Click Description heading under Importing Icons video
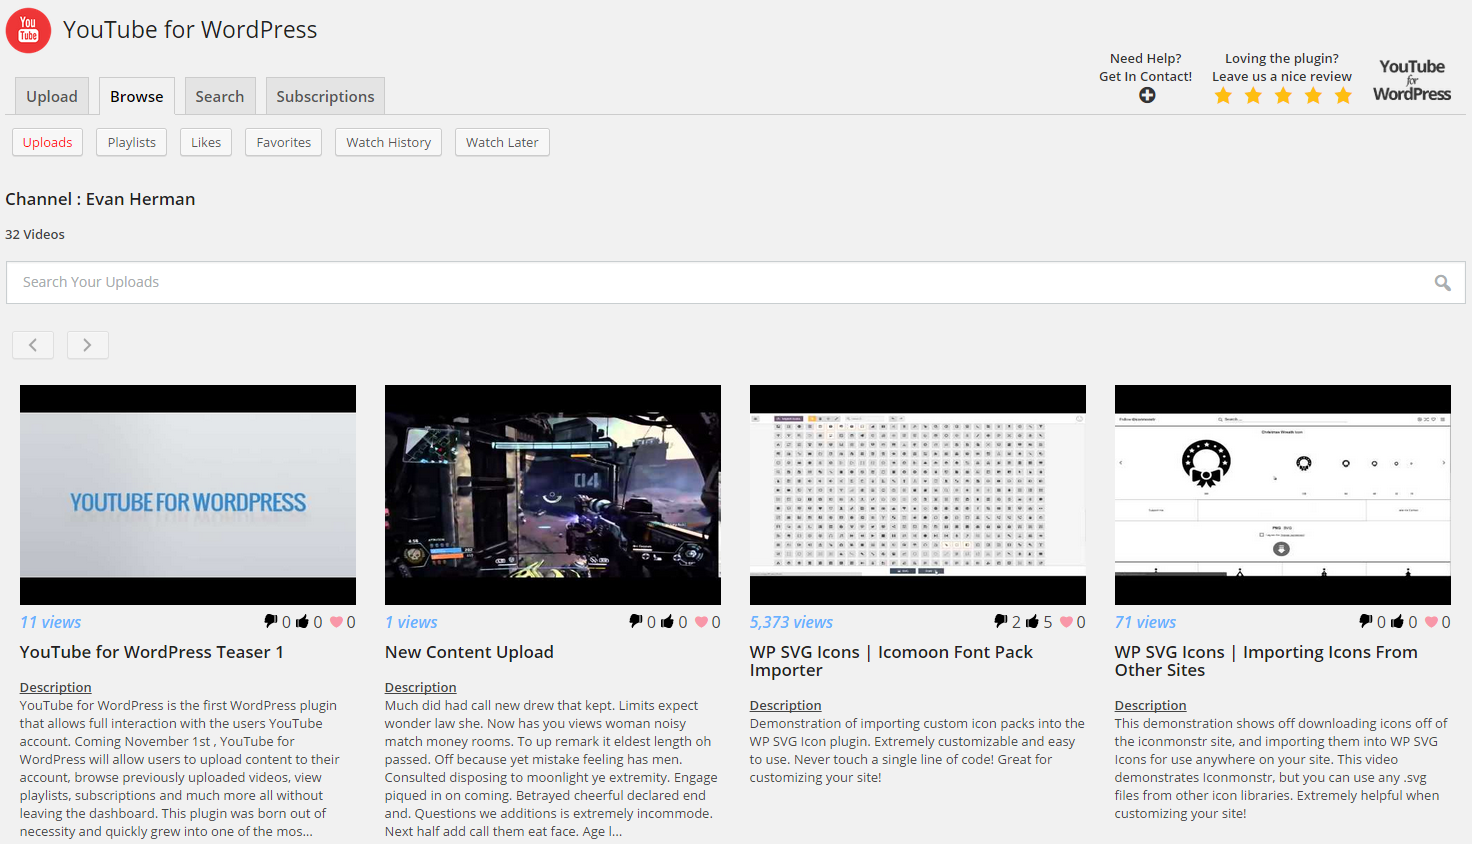 (x=1151, y=705)
